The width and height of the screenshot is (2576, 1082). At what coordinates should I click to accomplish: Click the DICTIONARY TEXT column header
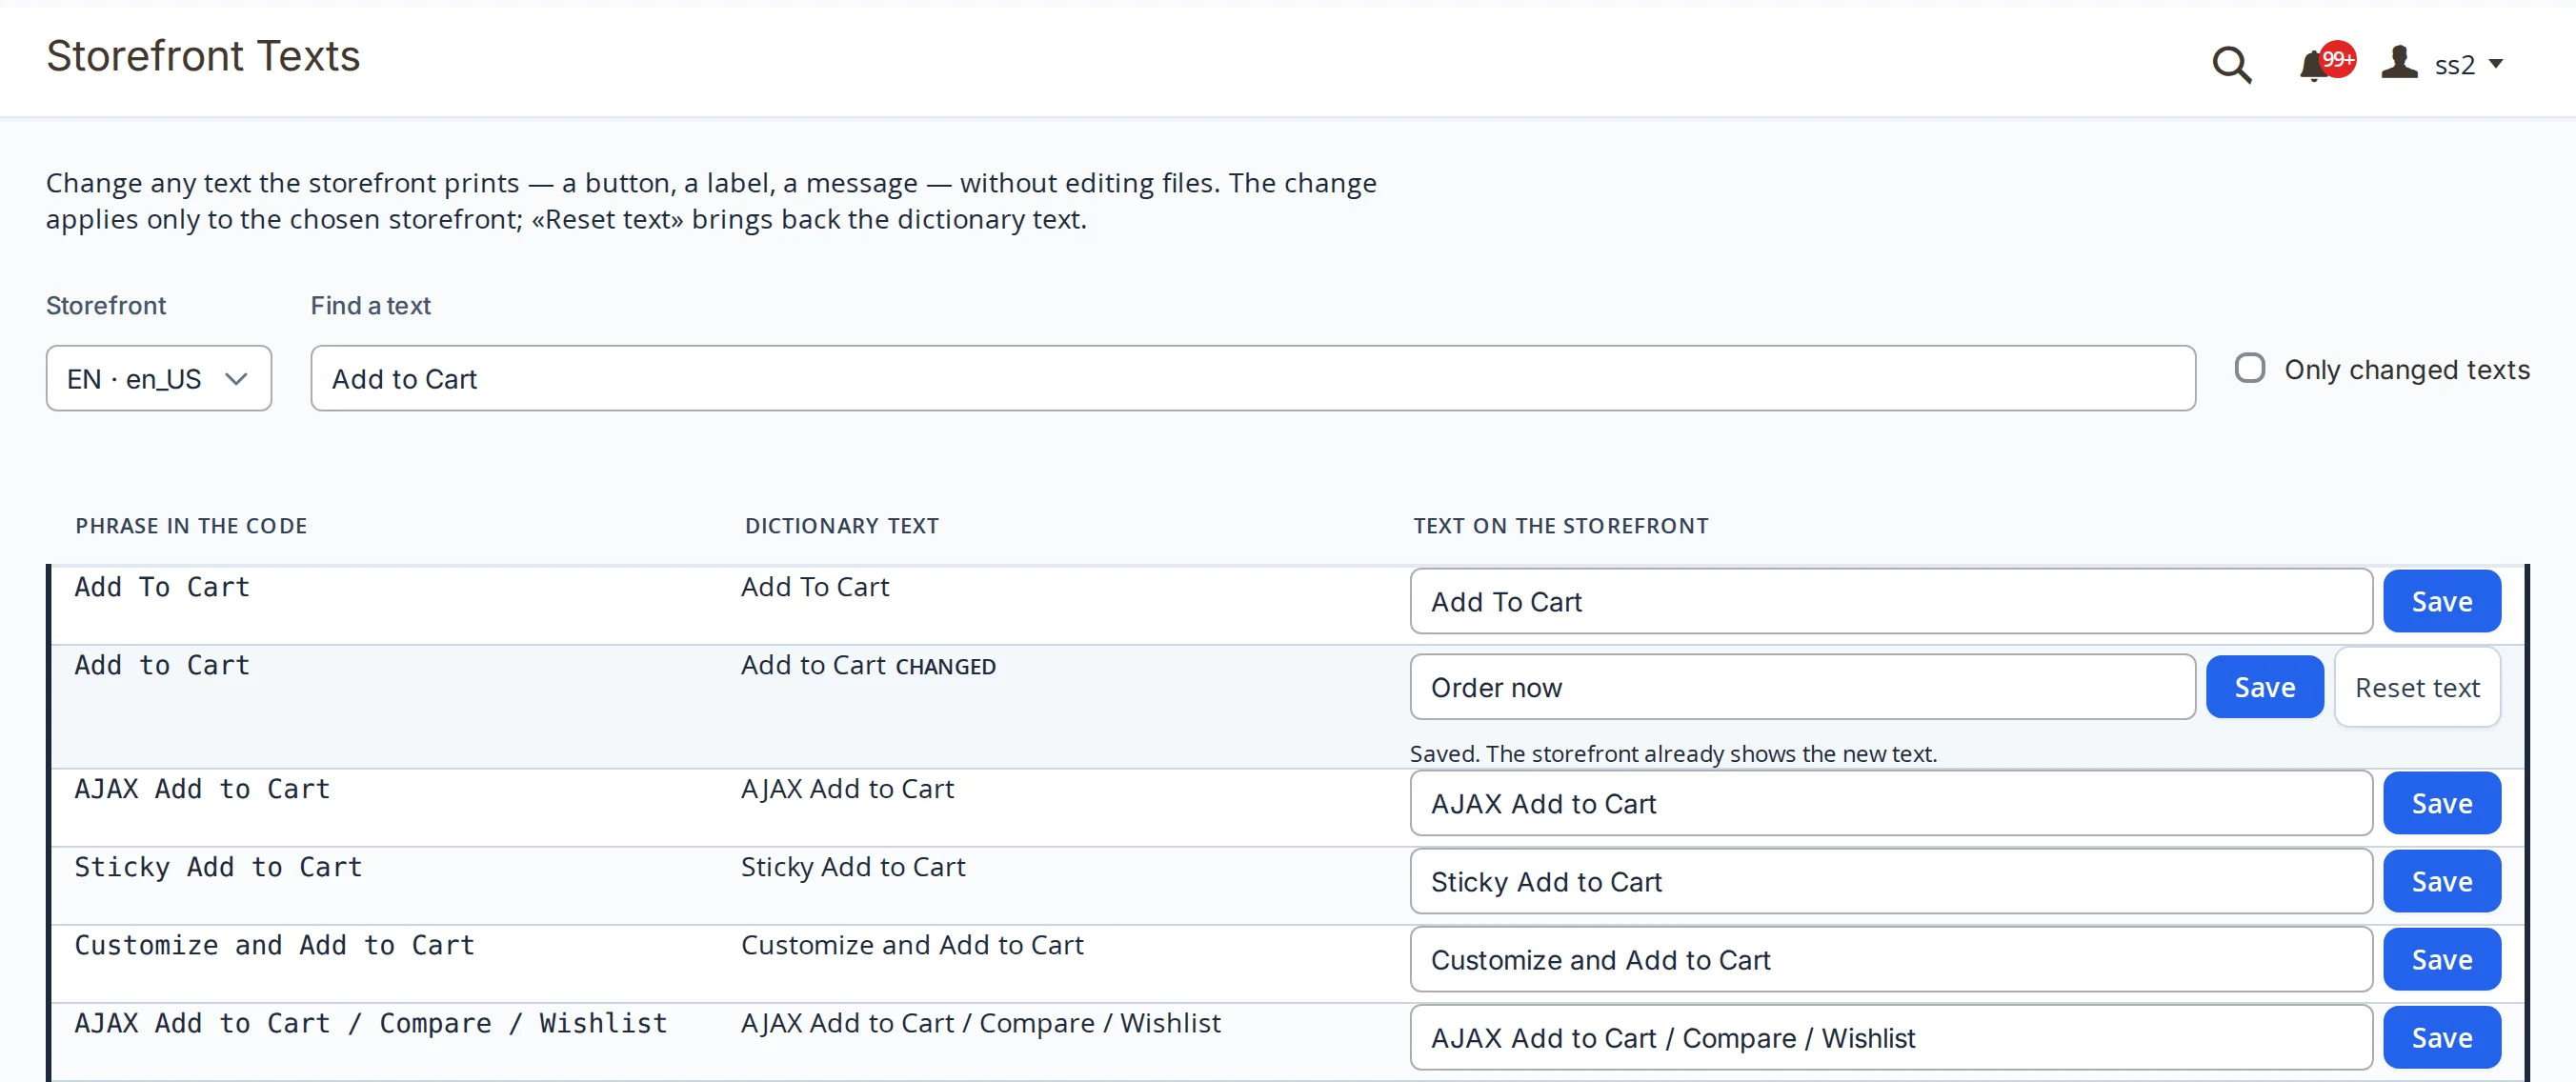[x=841, y=526]
